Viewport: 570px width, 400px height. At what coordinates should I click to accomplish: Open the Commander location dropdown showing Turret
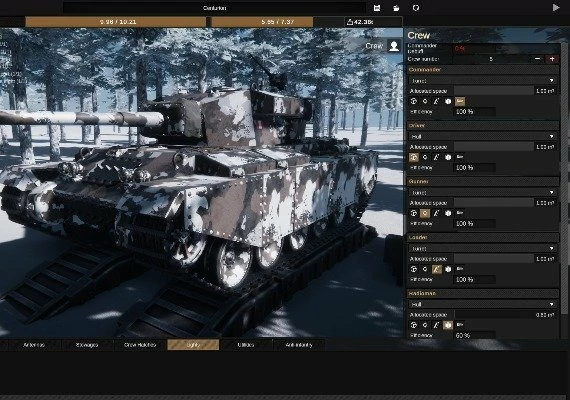click(x=483, y=80)
